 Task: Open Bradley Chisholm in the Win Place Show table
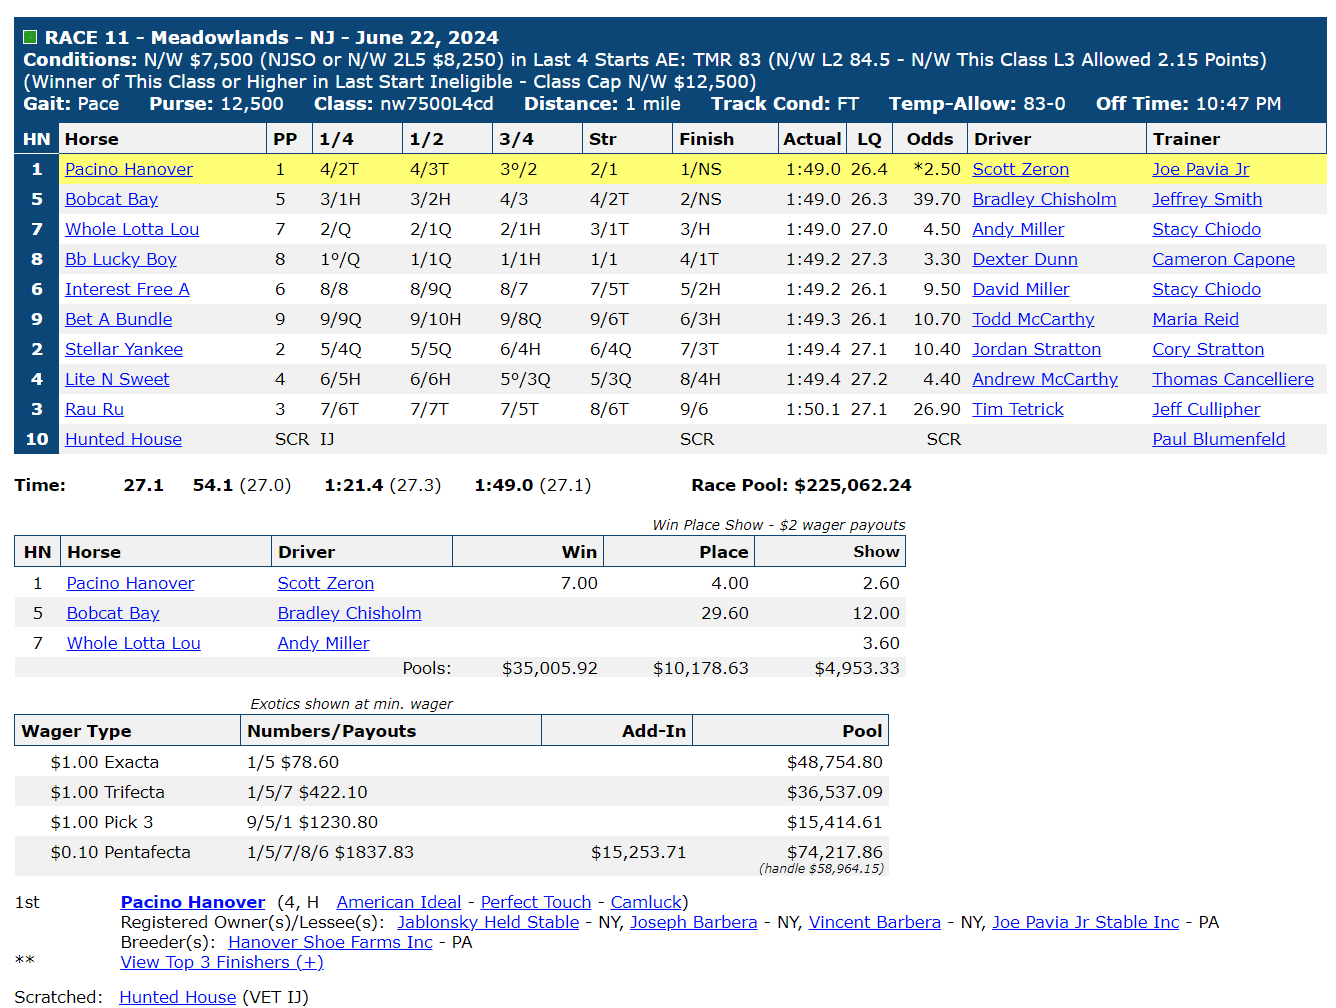[x=349, y=613]
